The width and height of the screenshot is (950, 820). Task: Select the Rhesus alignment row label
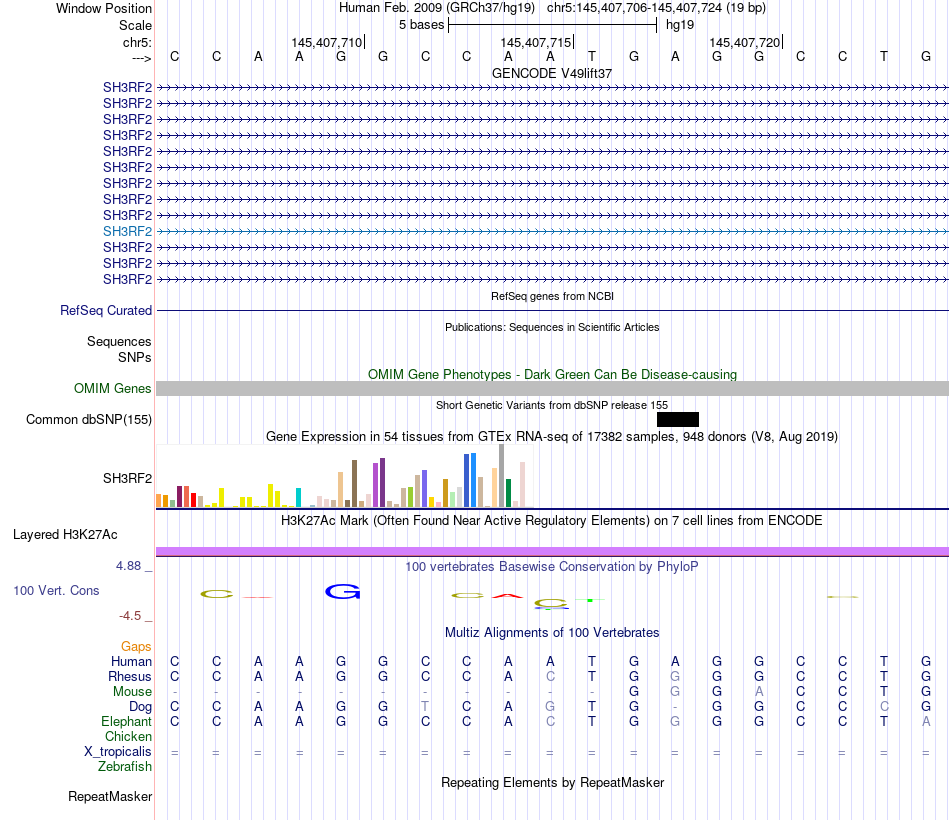tap(130, 676)
